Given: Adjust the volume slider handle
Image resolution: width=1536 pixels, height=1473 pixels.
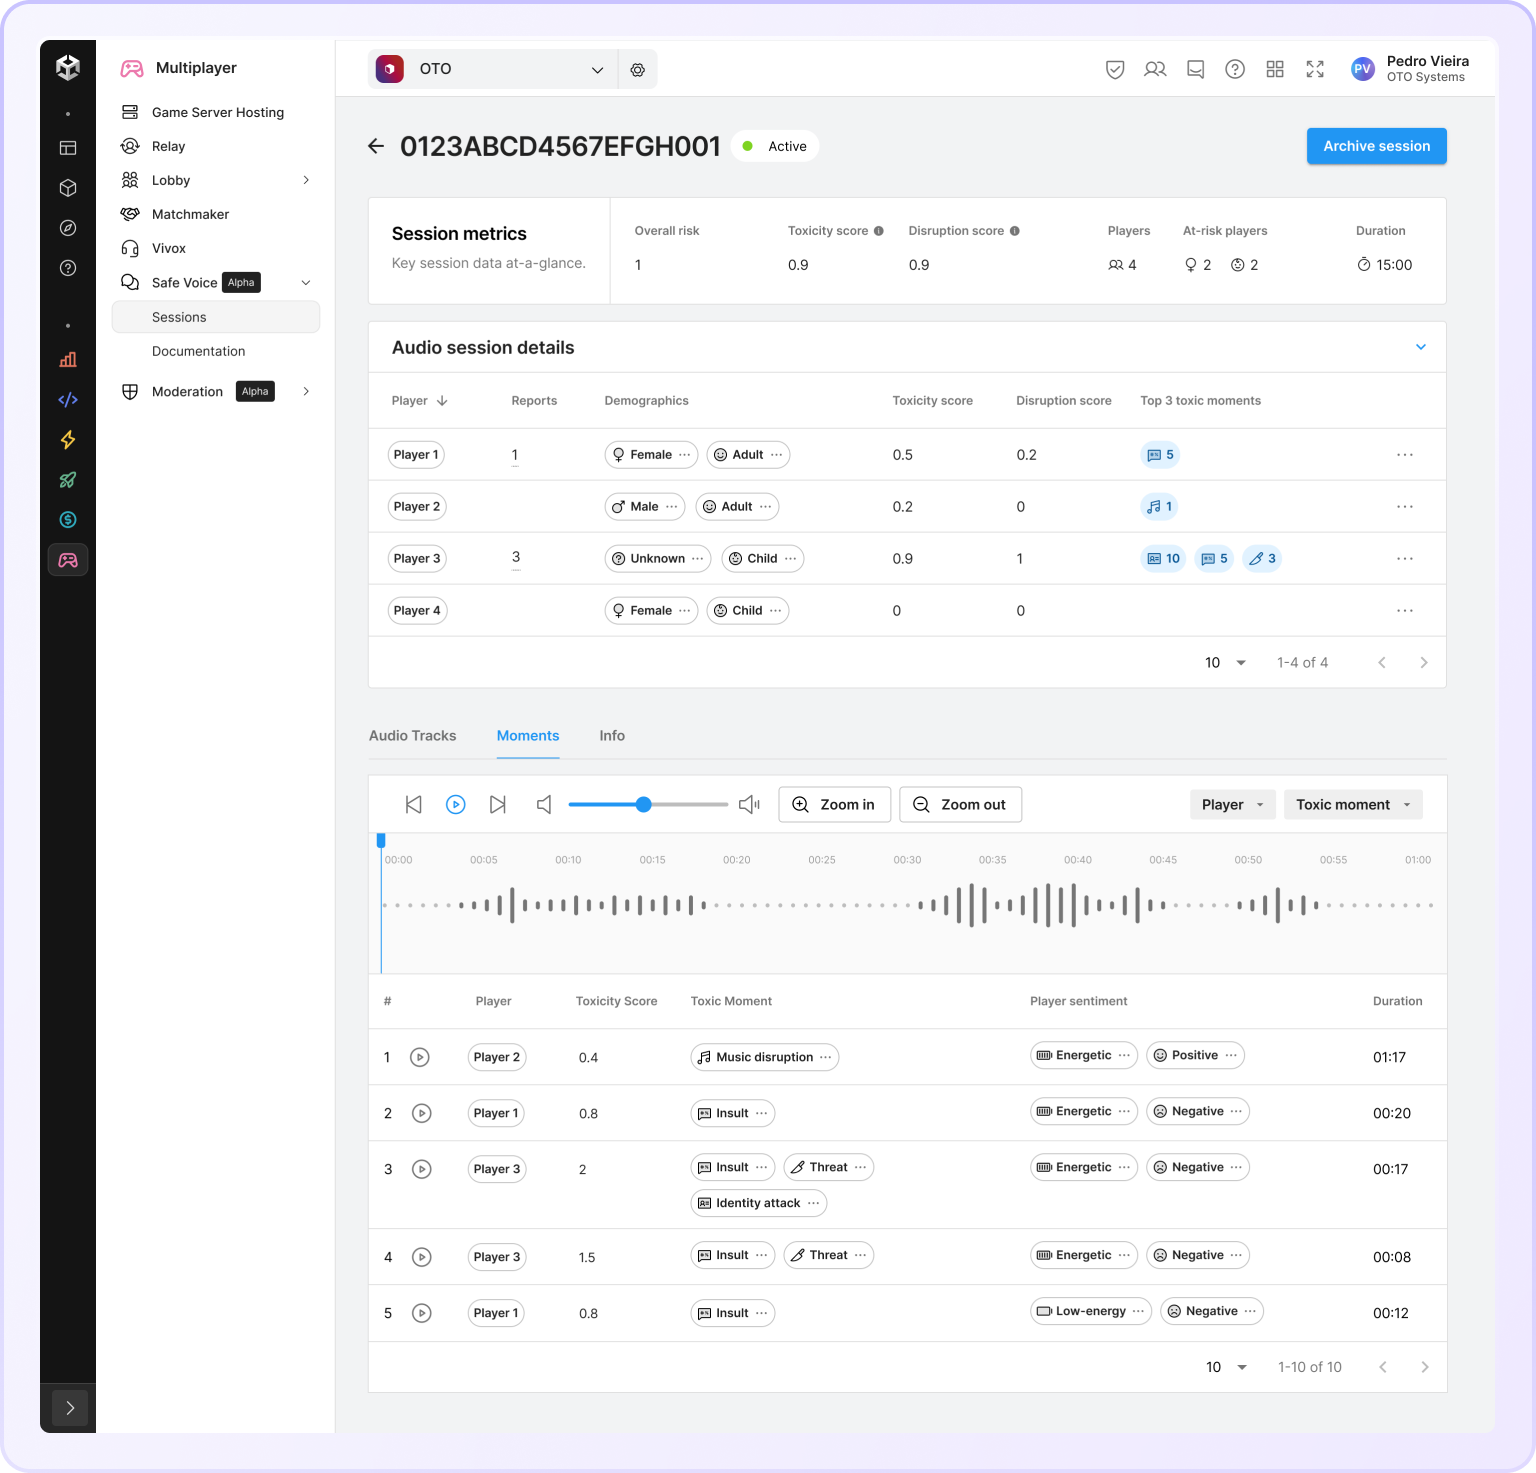Looking at the screenshot, I should (644, 805).
